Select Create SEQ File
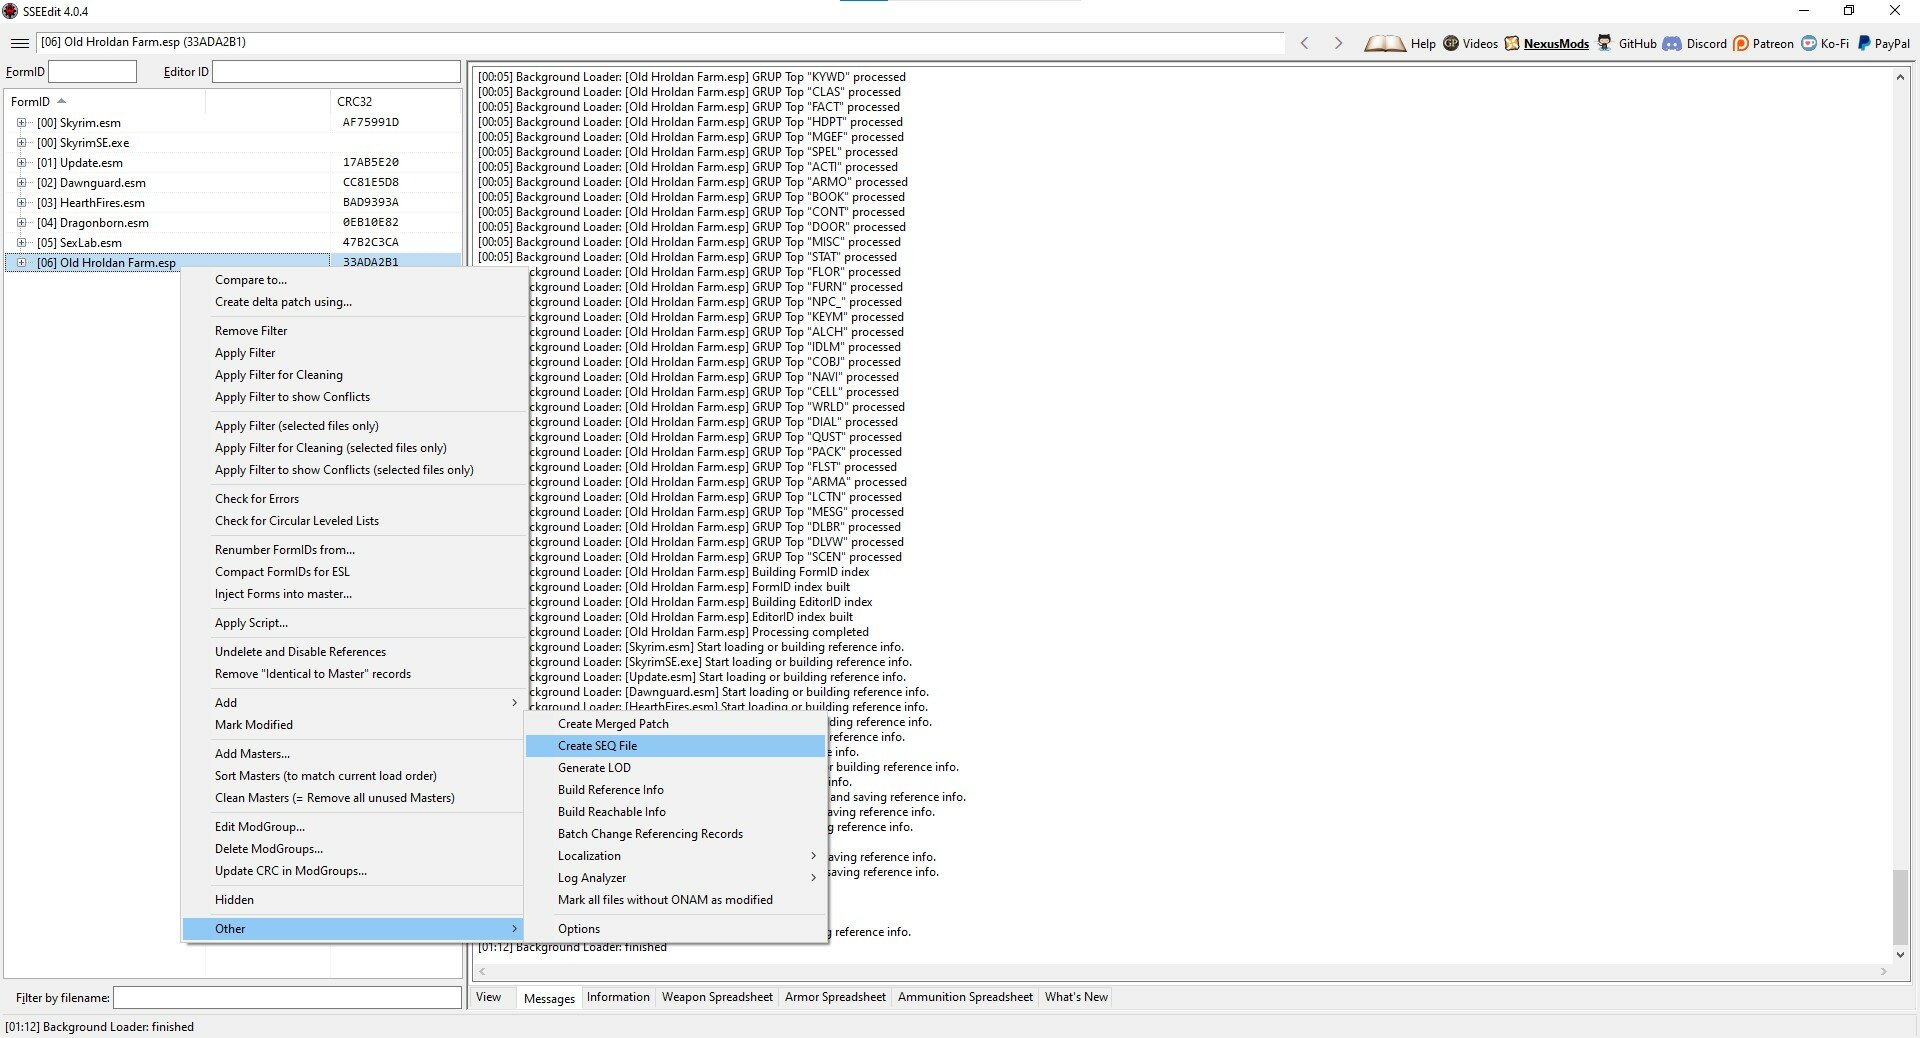 pyautogui.click(x=676, y=746)
